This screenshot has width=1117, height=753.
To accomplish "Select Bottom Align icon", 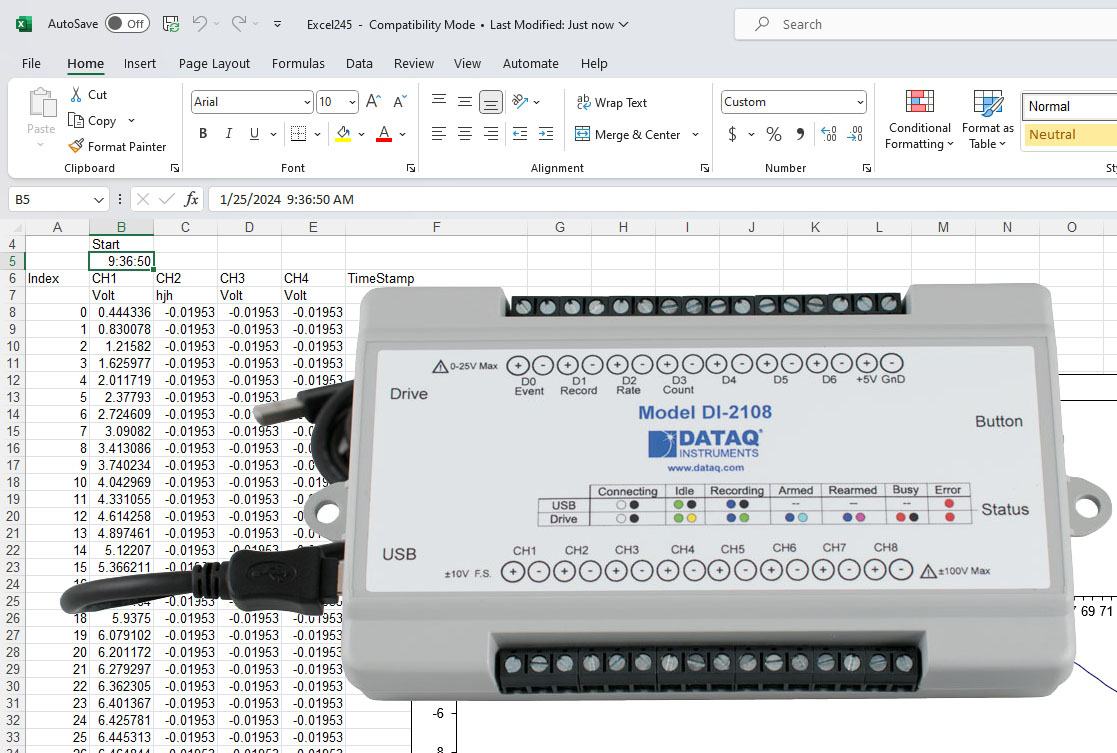I will (x=491, y=102).
